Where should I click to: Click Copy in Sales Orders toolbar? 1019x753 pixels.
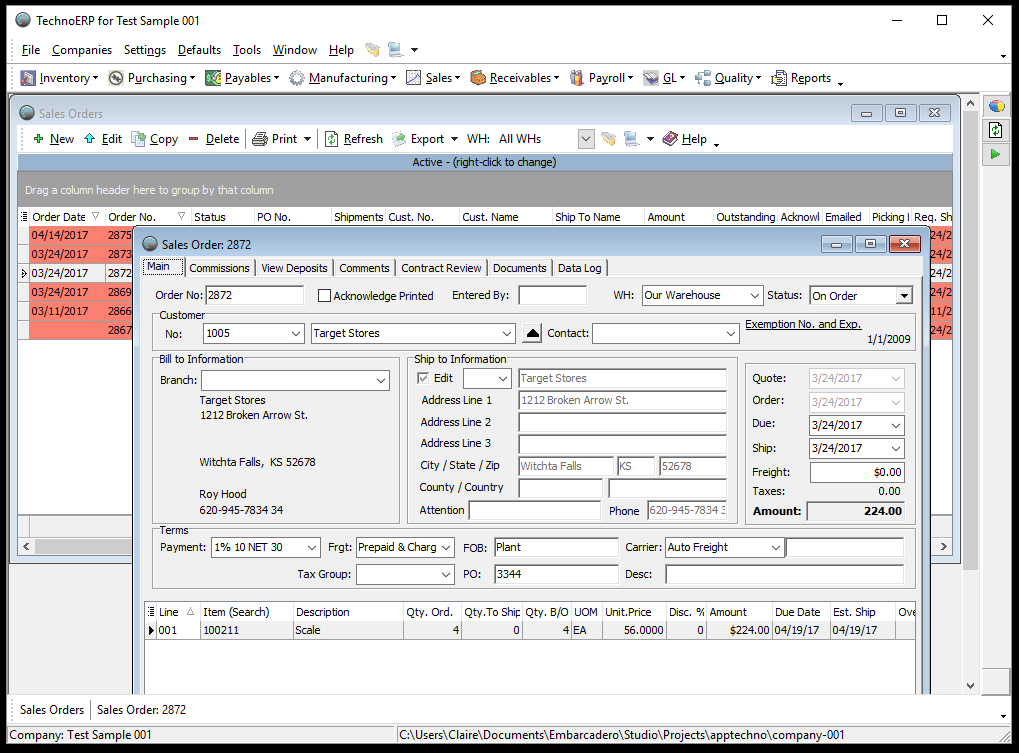point(155,139)
